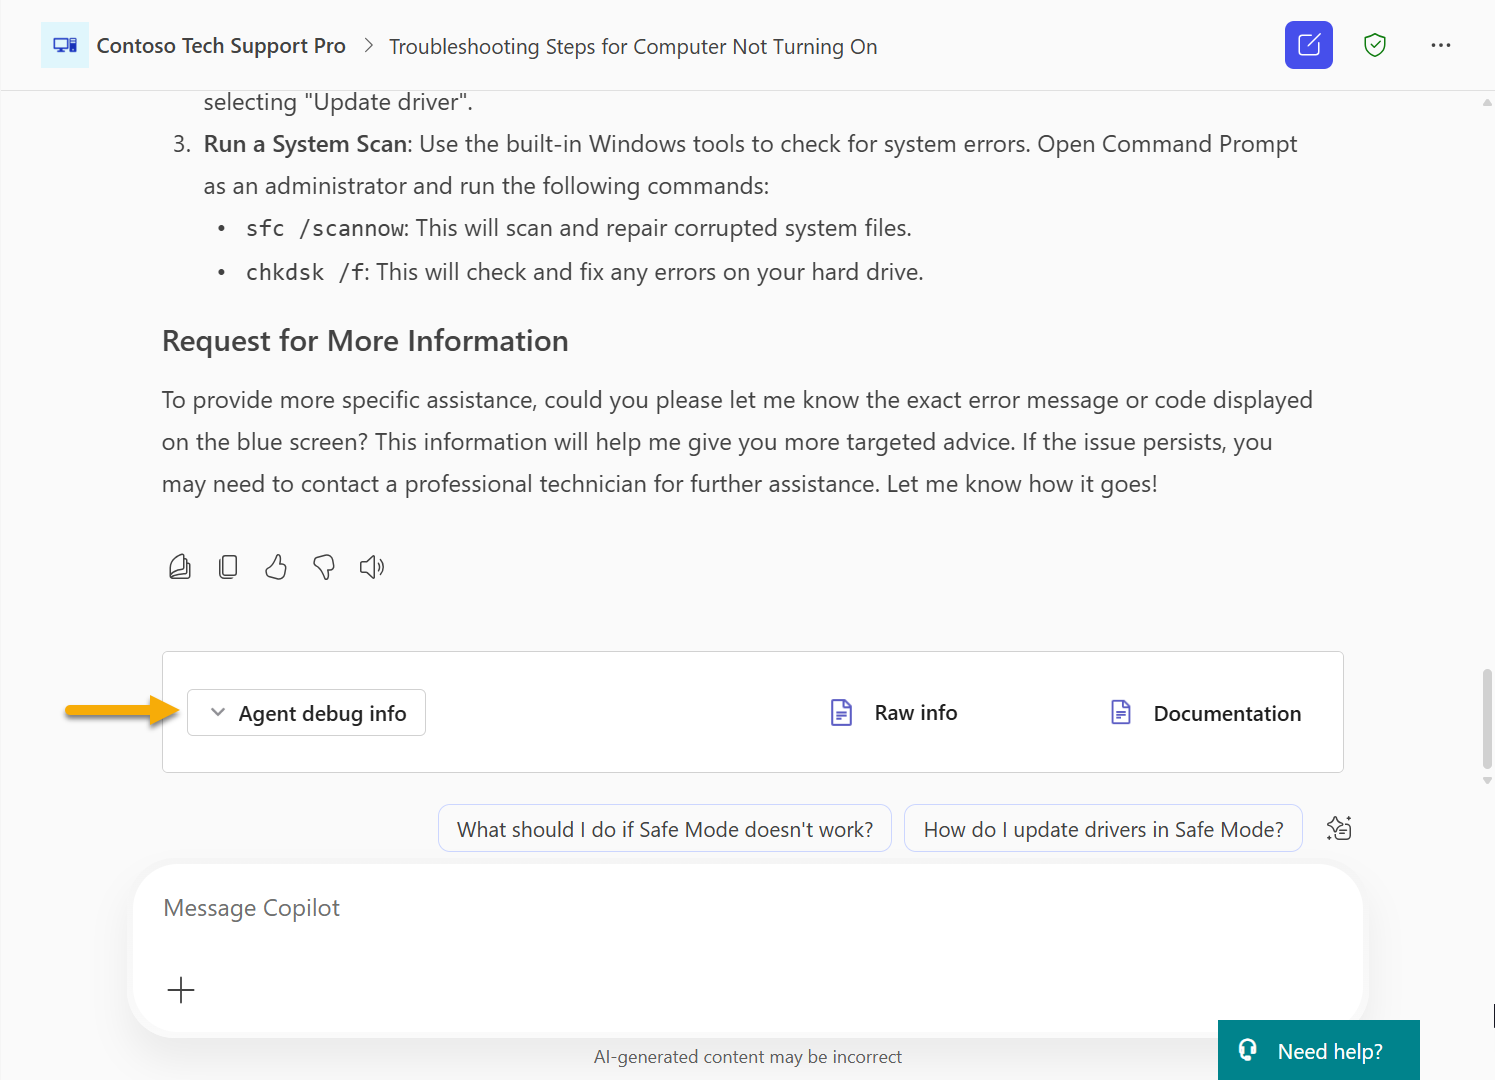Click the 'Run a System Scan' bold text
Screen dimensions: 1495x1080
(305, 144)
